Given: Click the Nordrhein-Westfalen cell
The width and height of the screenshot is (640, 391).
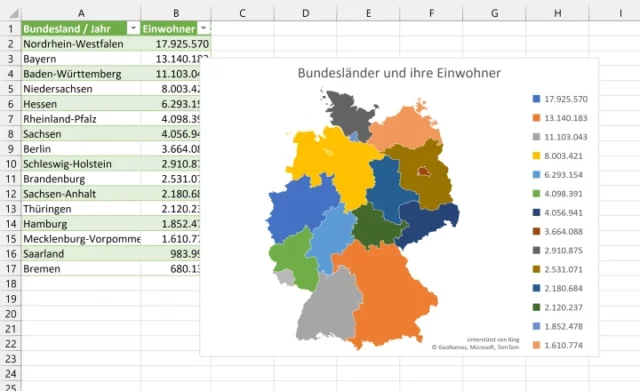Looking at the screenshot, I should pos(81,44).
